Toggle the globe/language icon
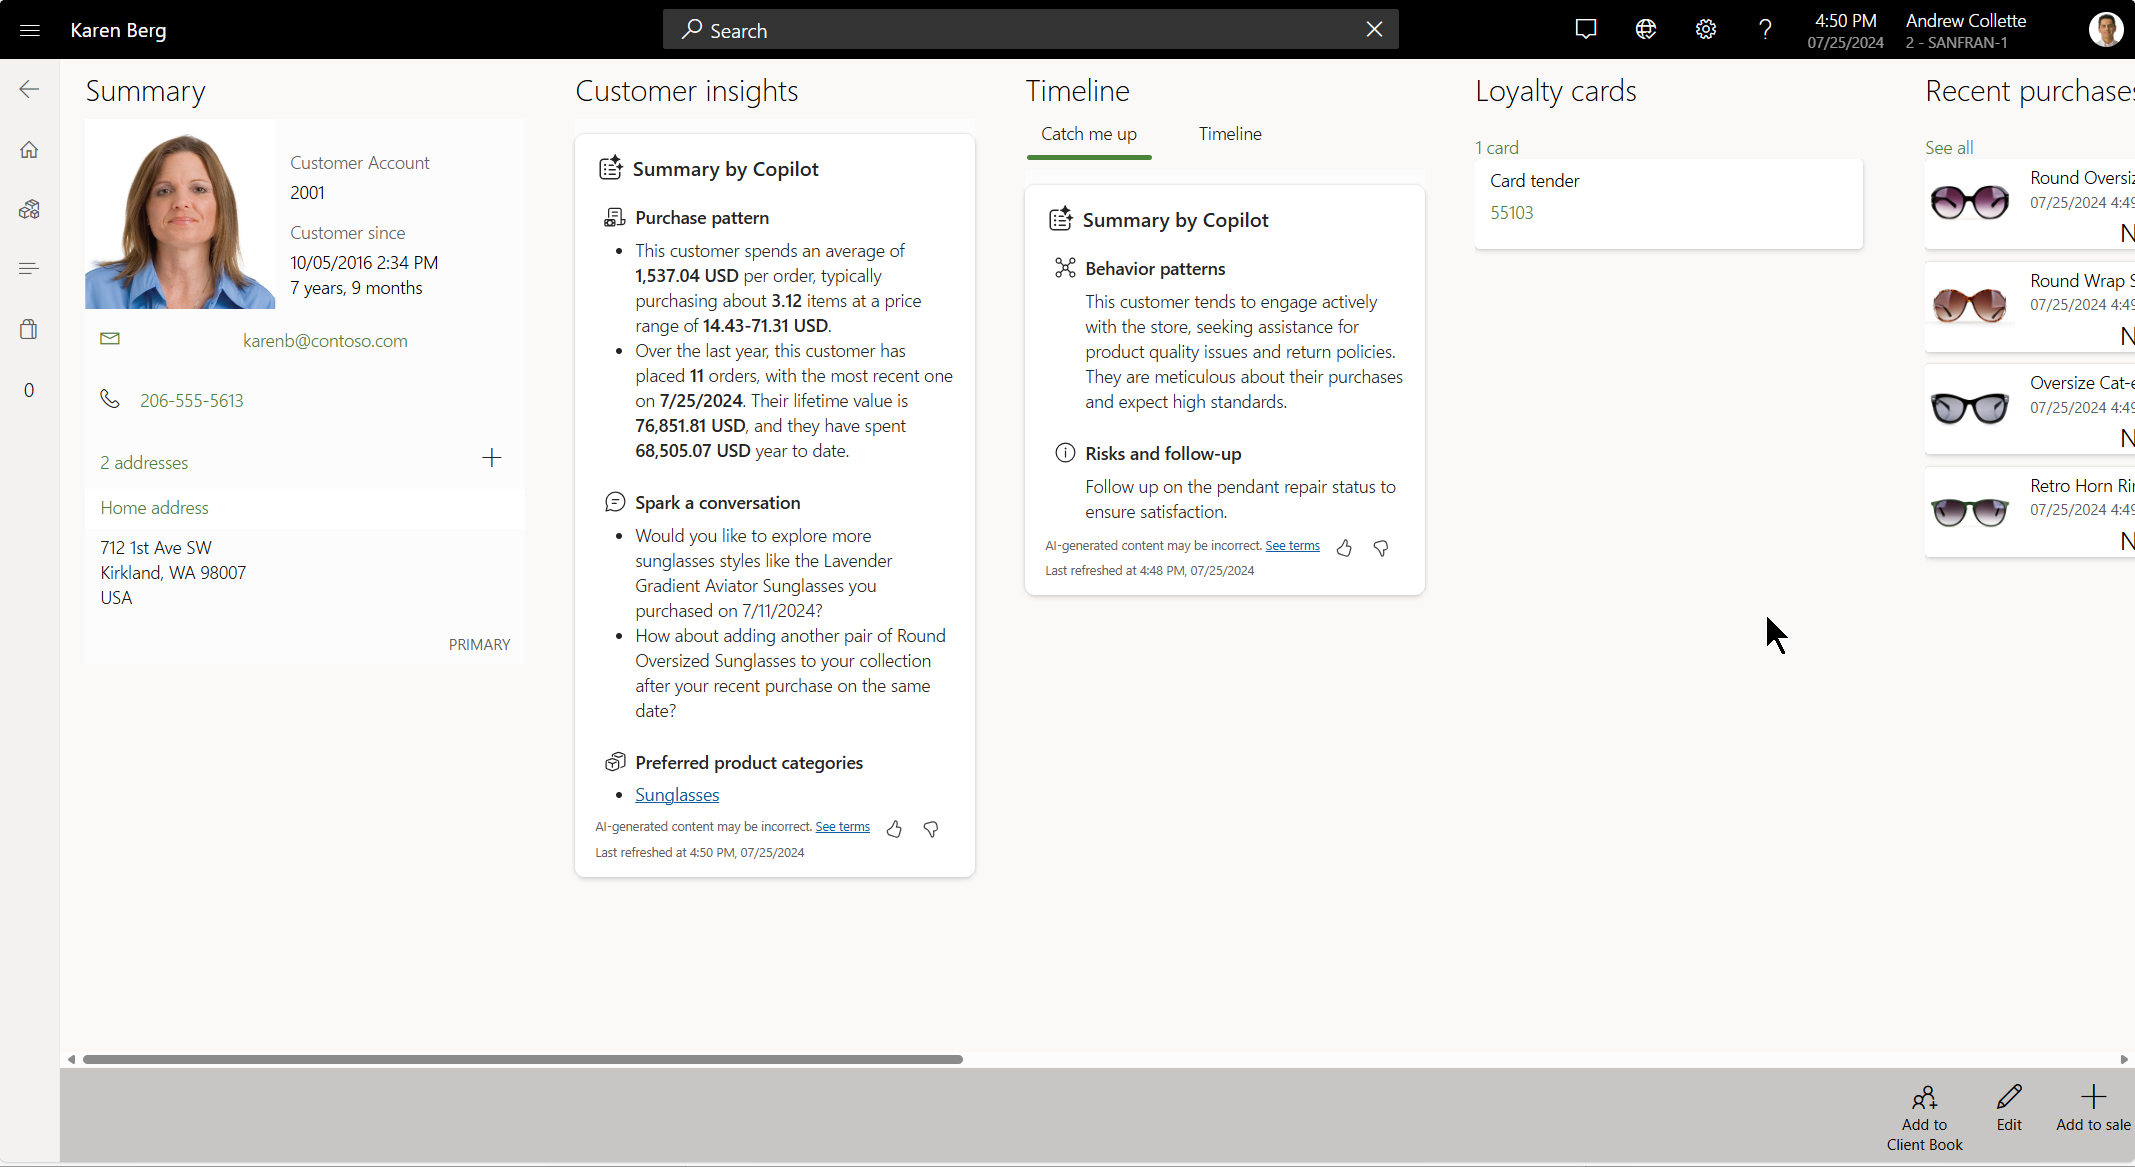Screen dimensions: 2135x1167 pos(1647,29)
